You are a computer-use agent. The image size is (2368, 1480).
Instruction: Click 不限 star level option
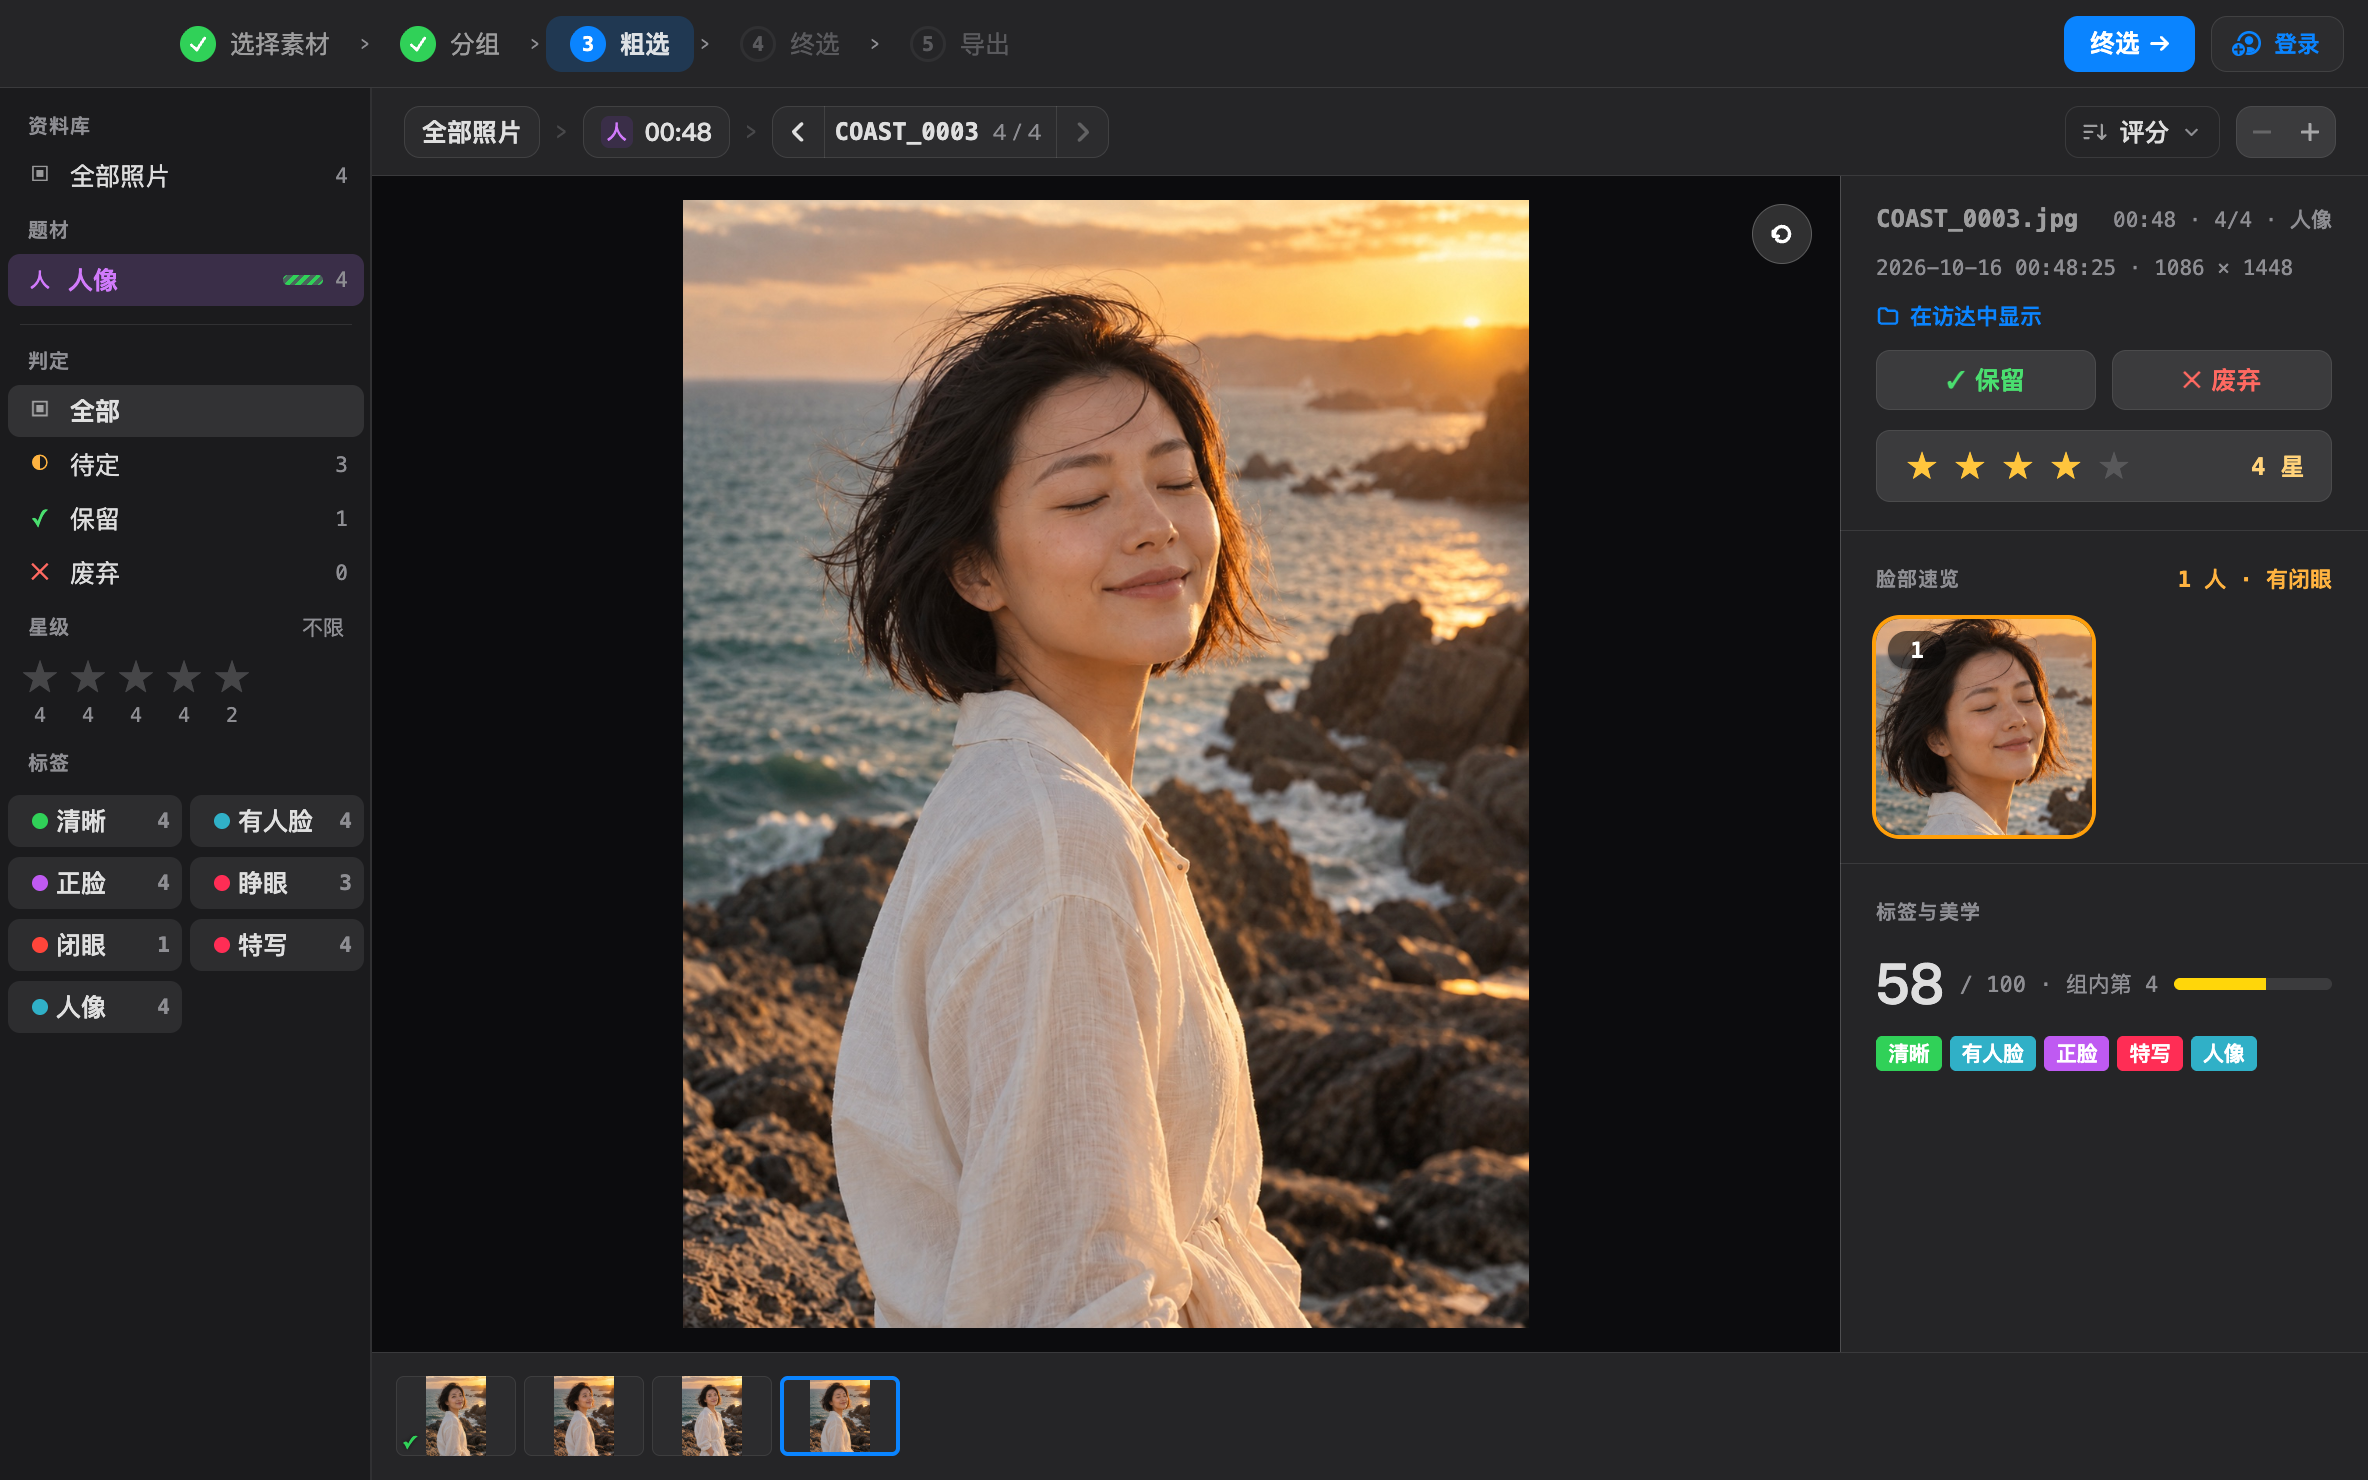point(323,628)
